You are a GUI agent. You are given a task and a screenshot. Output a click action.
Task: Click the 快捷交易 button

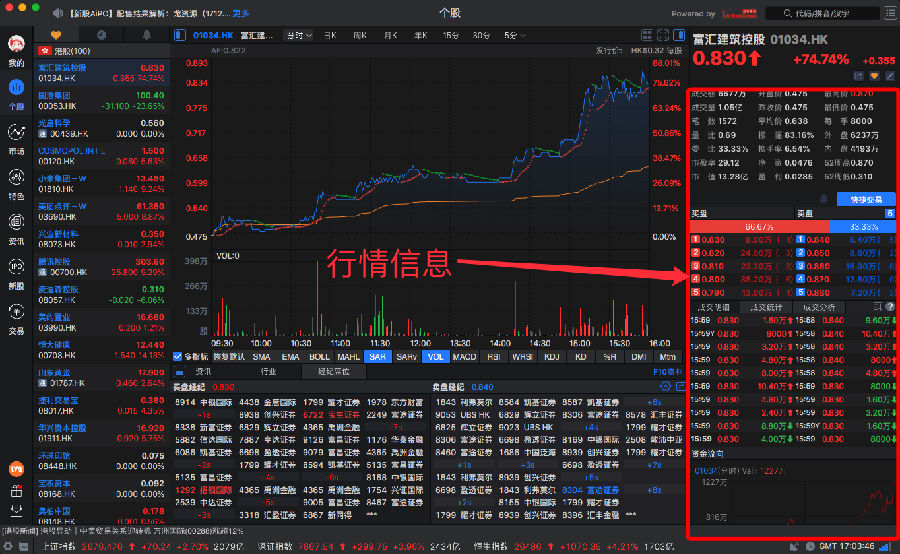pyautogui.click(x=866, y=199)
